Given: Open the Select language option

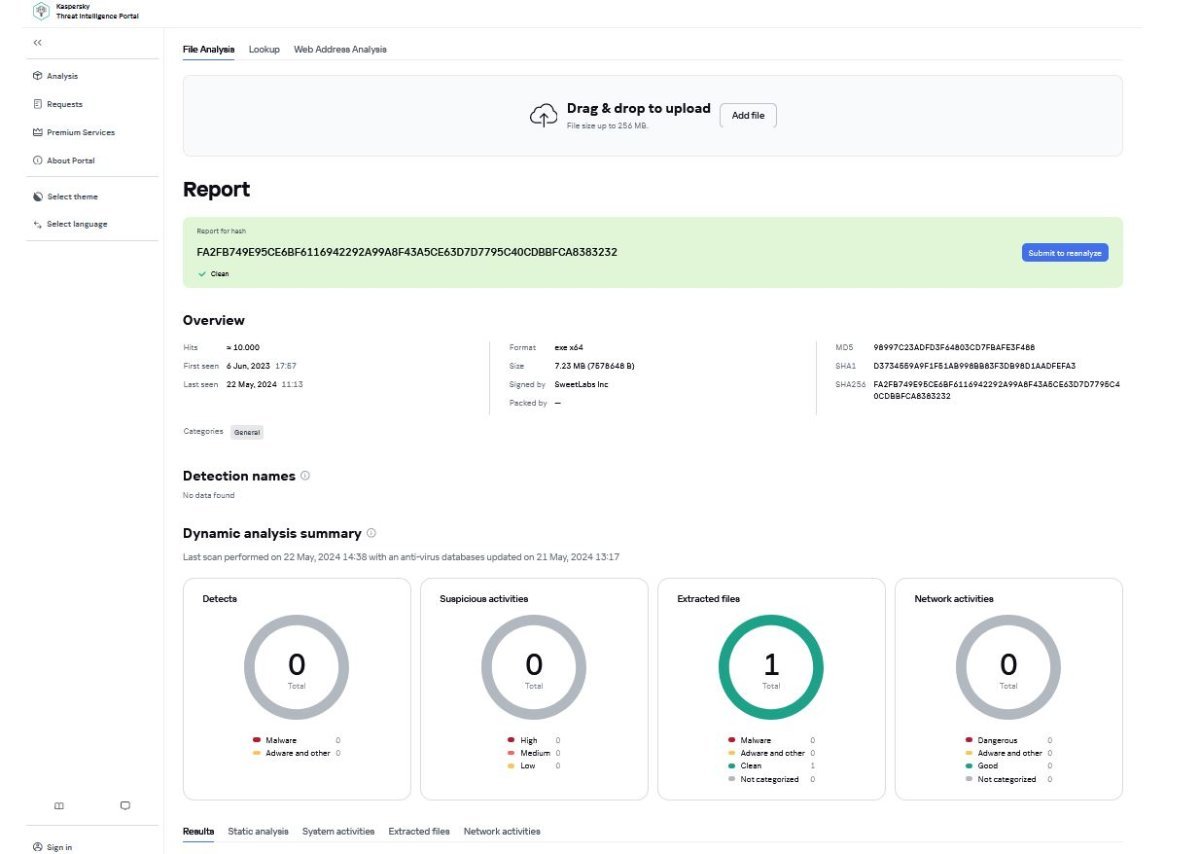Looking at the screenshot, I should 76,224.
